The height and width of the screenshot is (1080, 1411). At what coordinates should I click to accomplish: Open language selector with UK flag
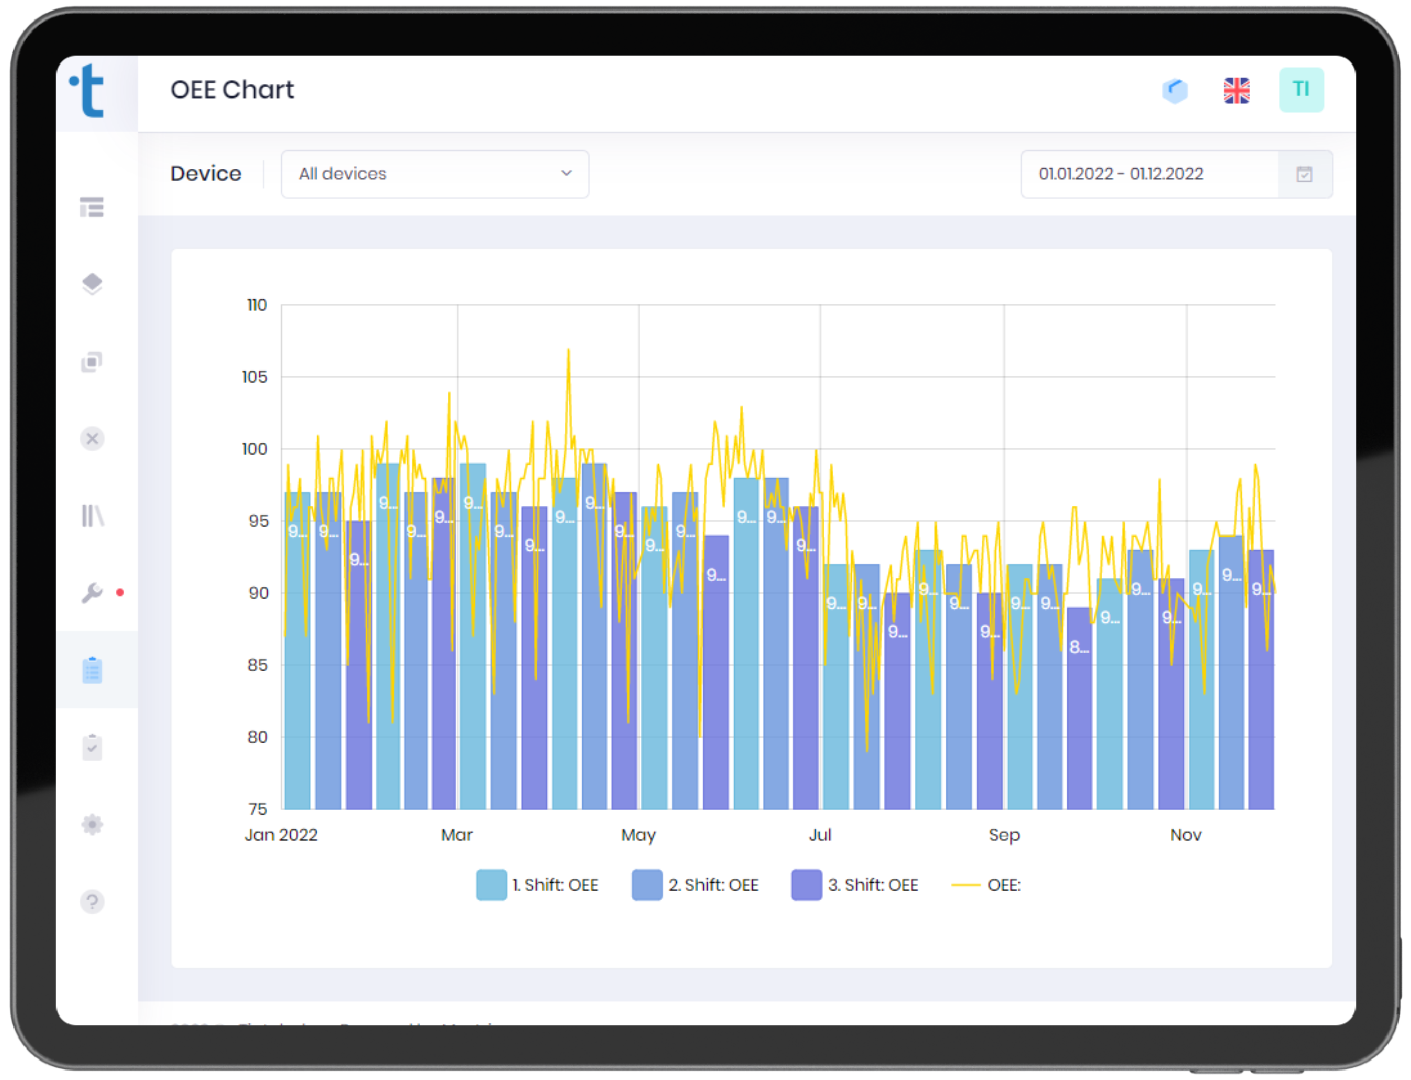point(1237,91)
